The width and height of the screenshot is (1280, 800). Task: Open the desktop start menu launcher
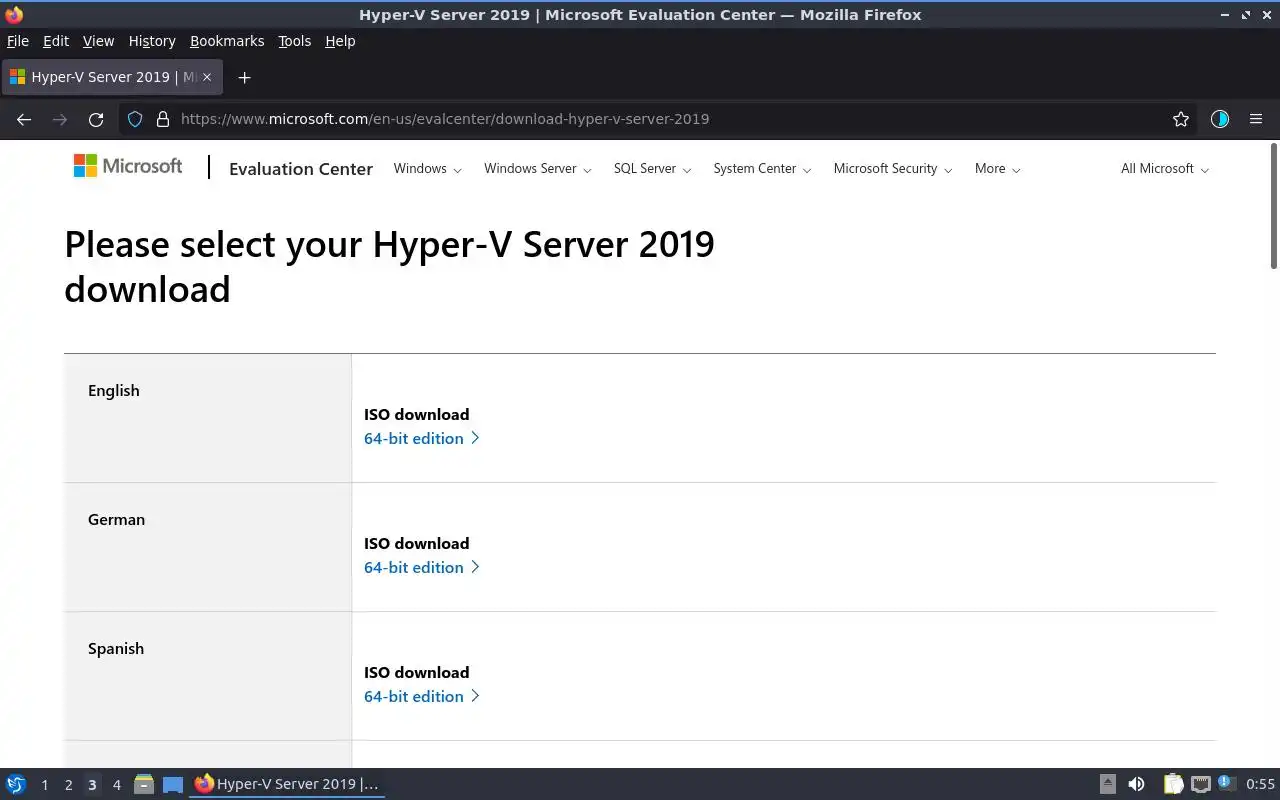tap(16, 784)
